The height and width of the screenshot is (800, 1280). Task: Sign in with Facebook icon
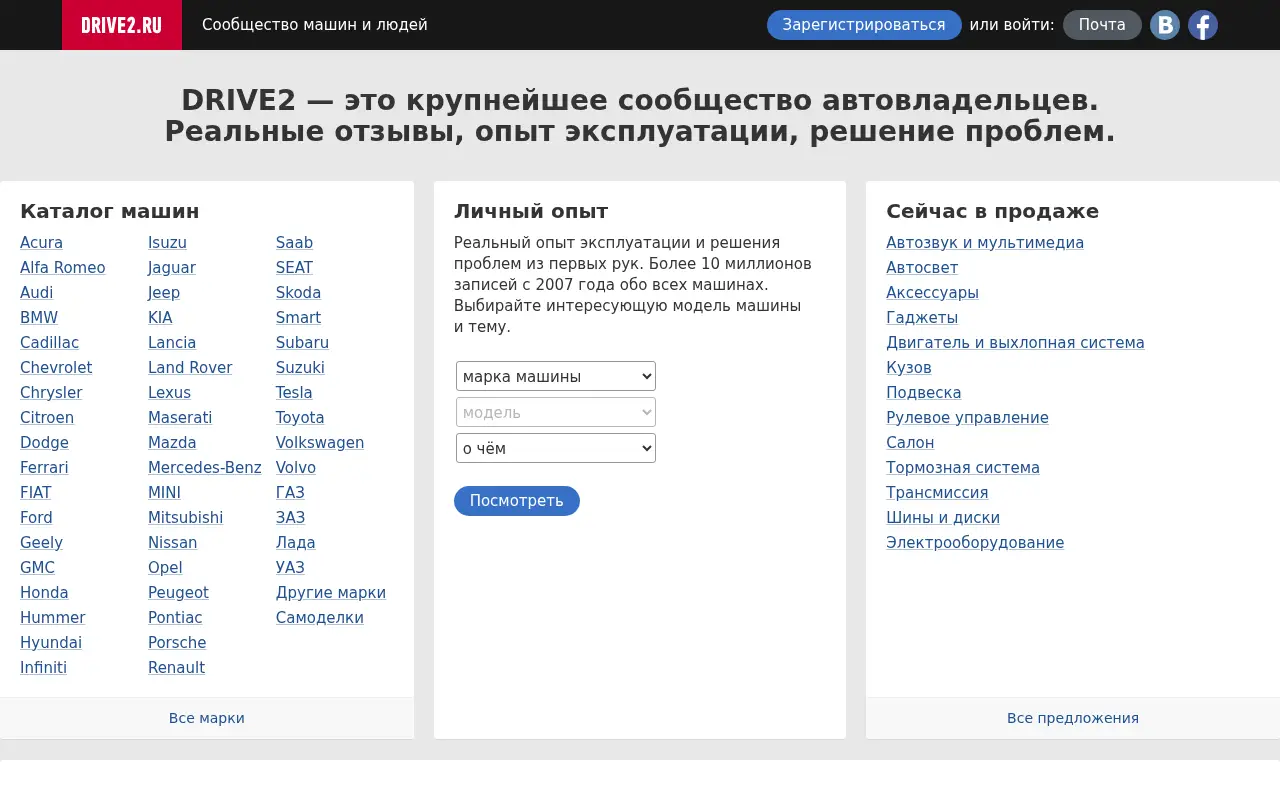pos(1203,25)
